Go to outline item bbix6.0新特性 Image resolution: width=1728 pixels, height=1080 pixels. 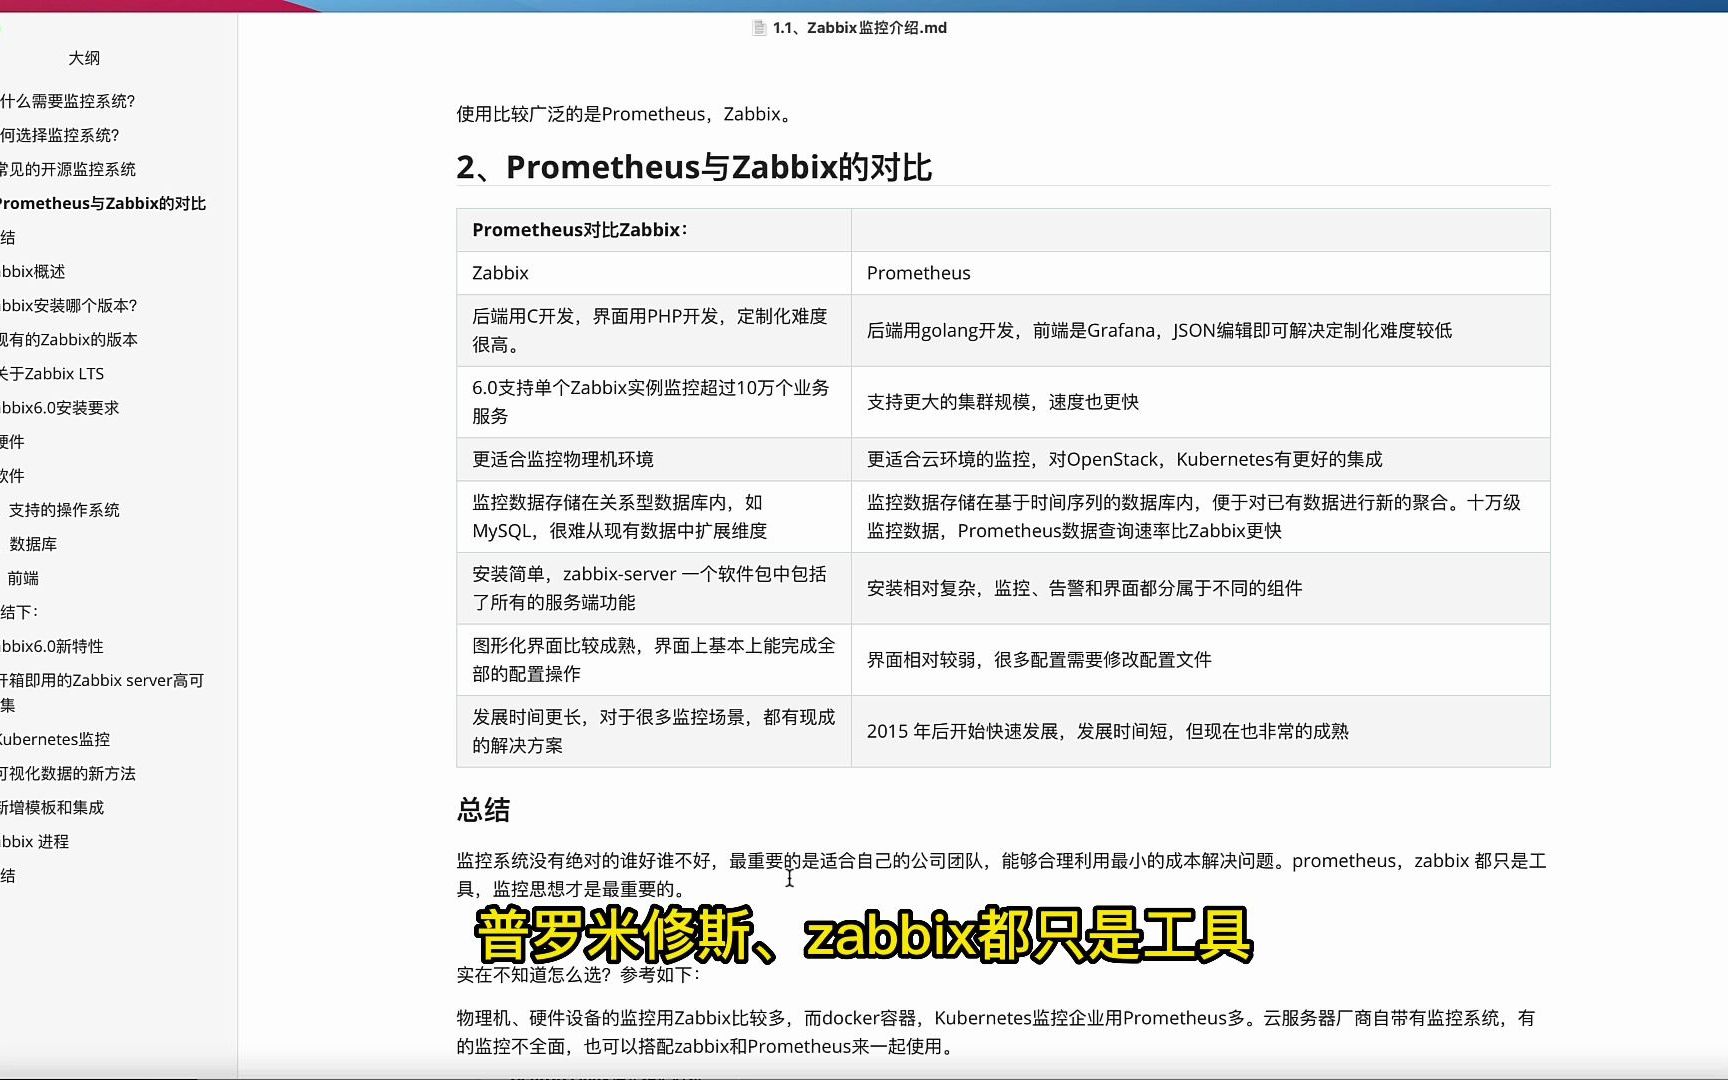coord(51,646)
